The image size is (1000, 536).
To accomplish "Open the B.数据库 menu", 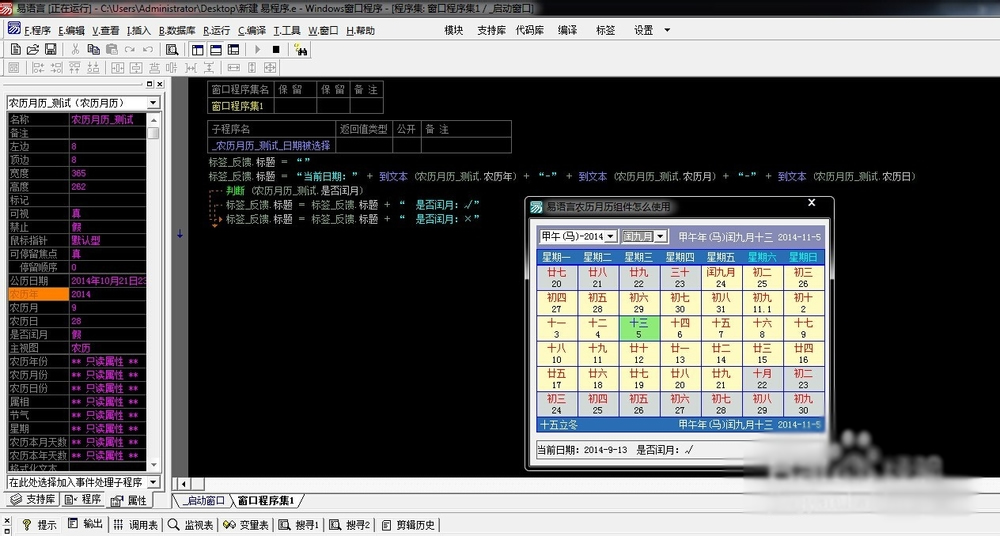I will coord(177,31).
